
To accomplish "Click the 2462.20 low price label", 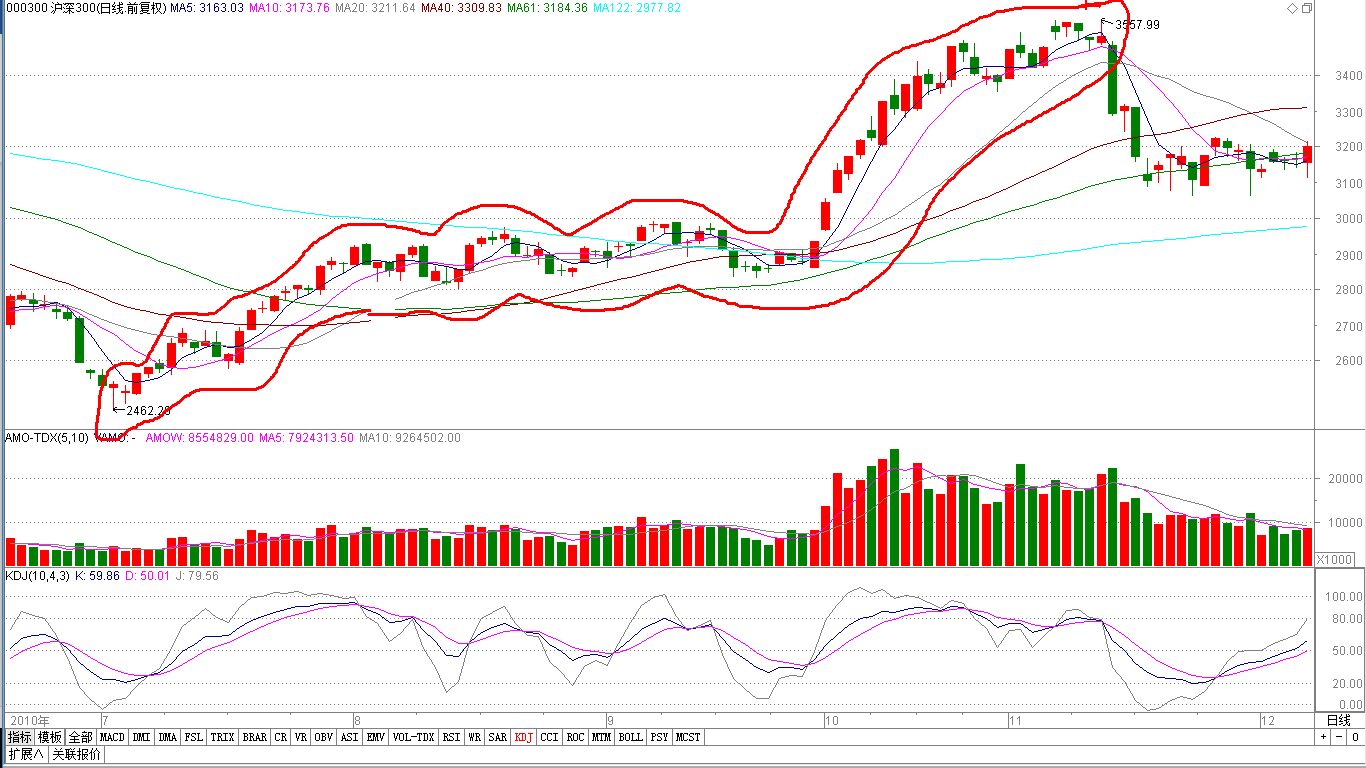I will point(149,410).
